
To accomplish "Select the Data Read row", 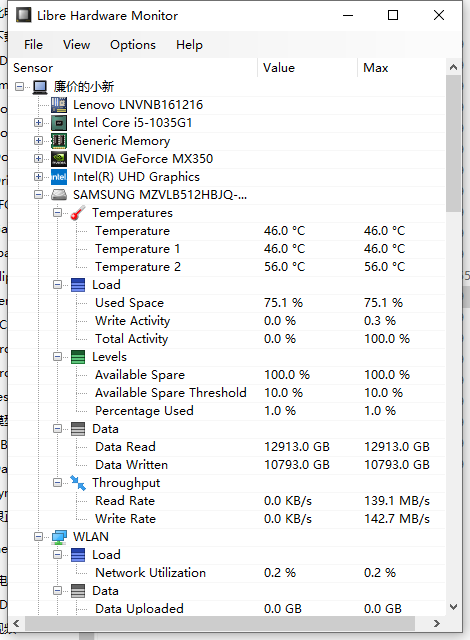I will pos(227,447).
